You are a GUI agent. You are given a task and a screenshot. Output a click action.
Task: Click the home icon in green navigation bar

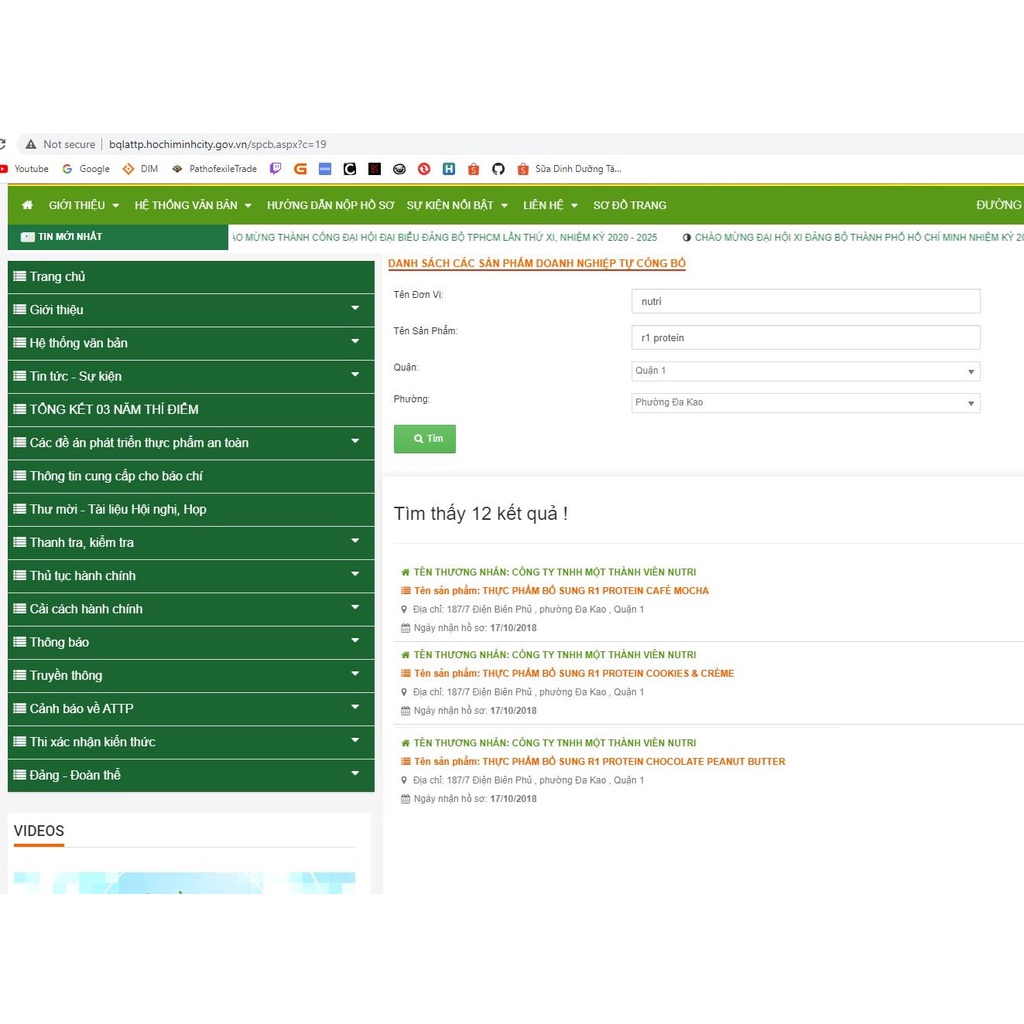click(x=27, y=205)
